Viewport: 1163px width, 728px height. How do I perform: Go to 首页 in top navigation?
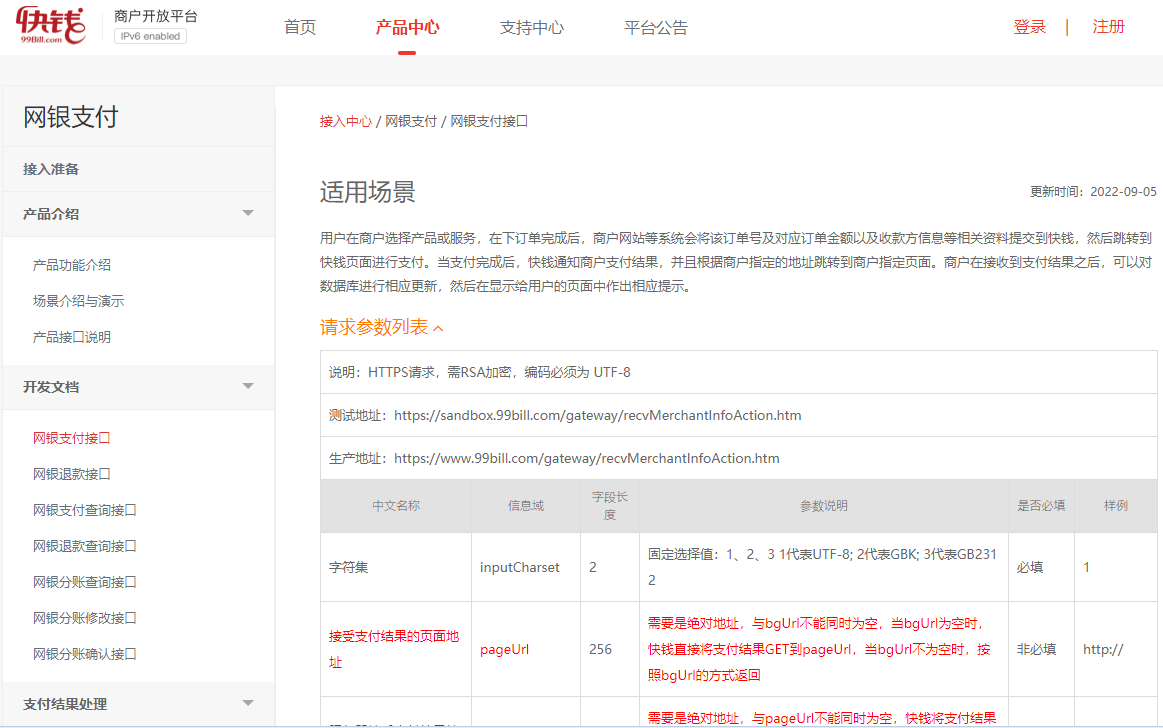coord(300,27)
